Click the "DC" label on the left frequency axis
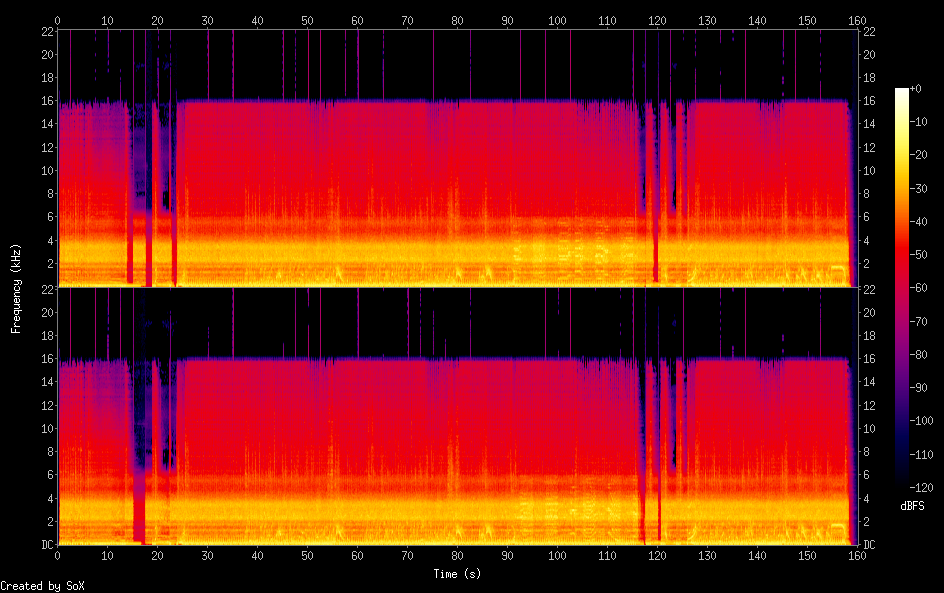The height and width of the screenshot is (593, 944). tap(47, 545)
